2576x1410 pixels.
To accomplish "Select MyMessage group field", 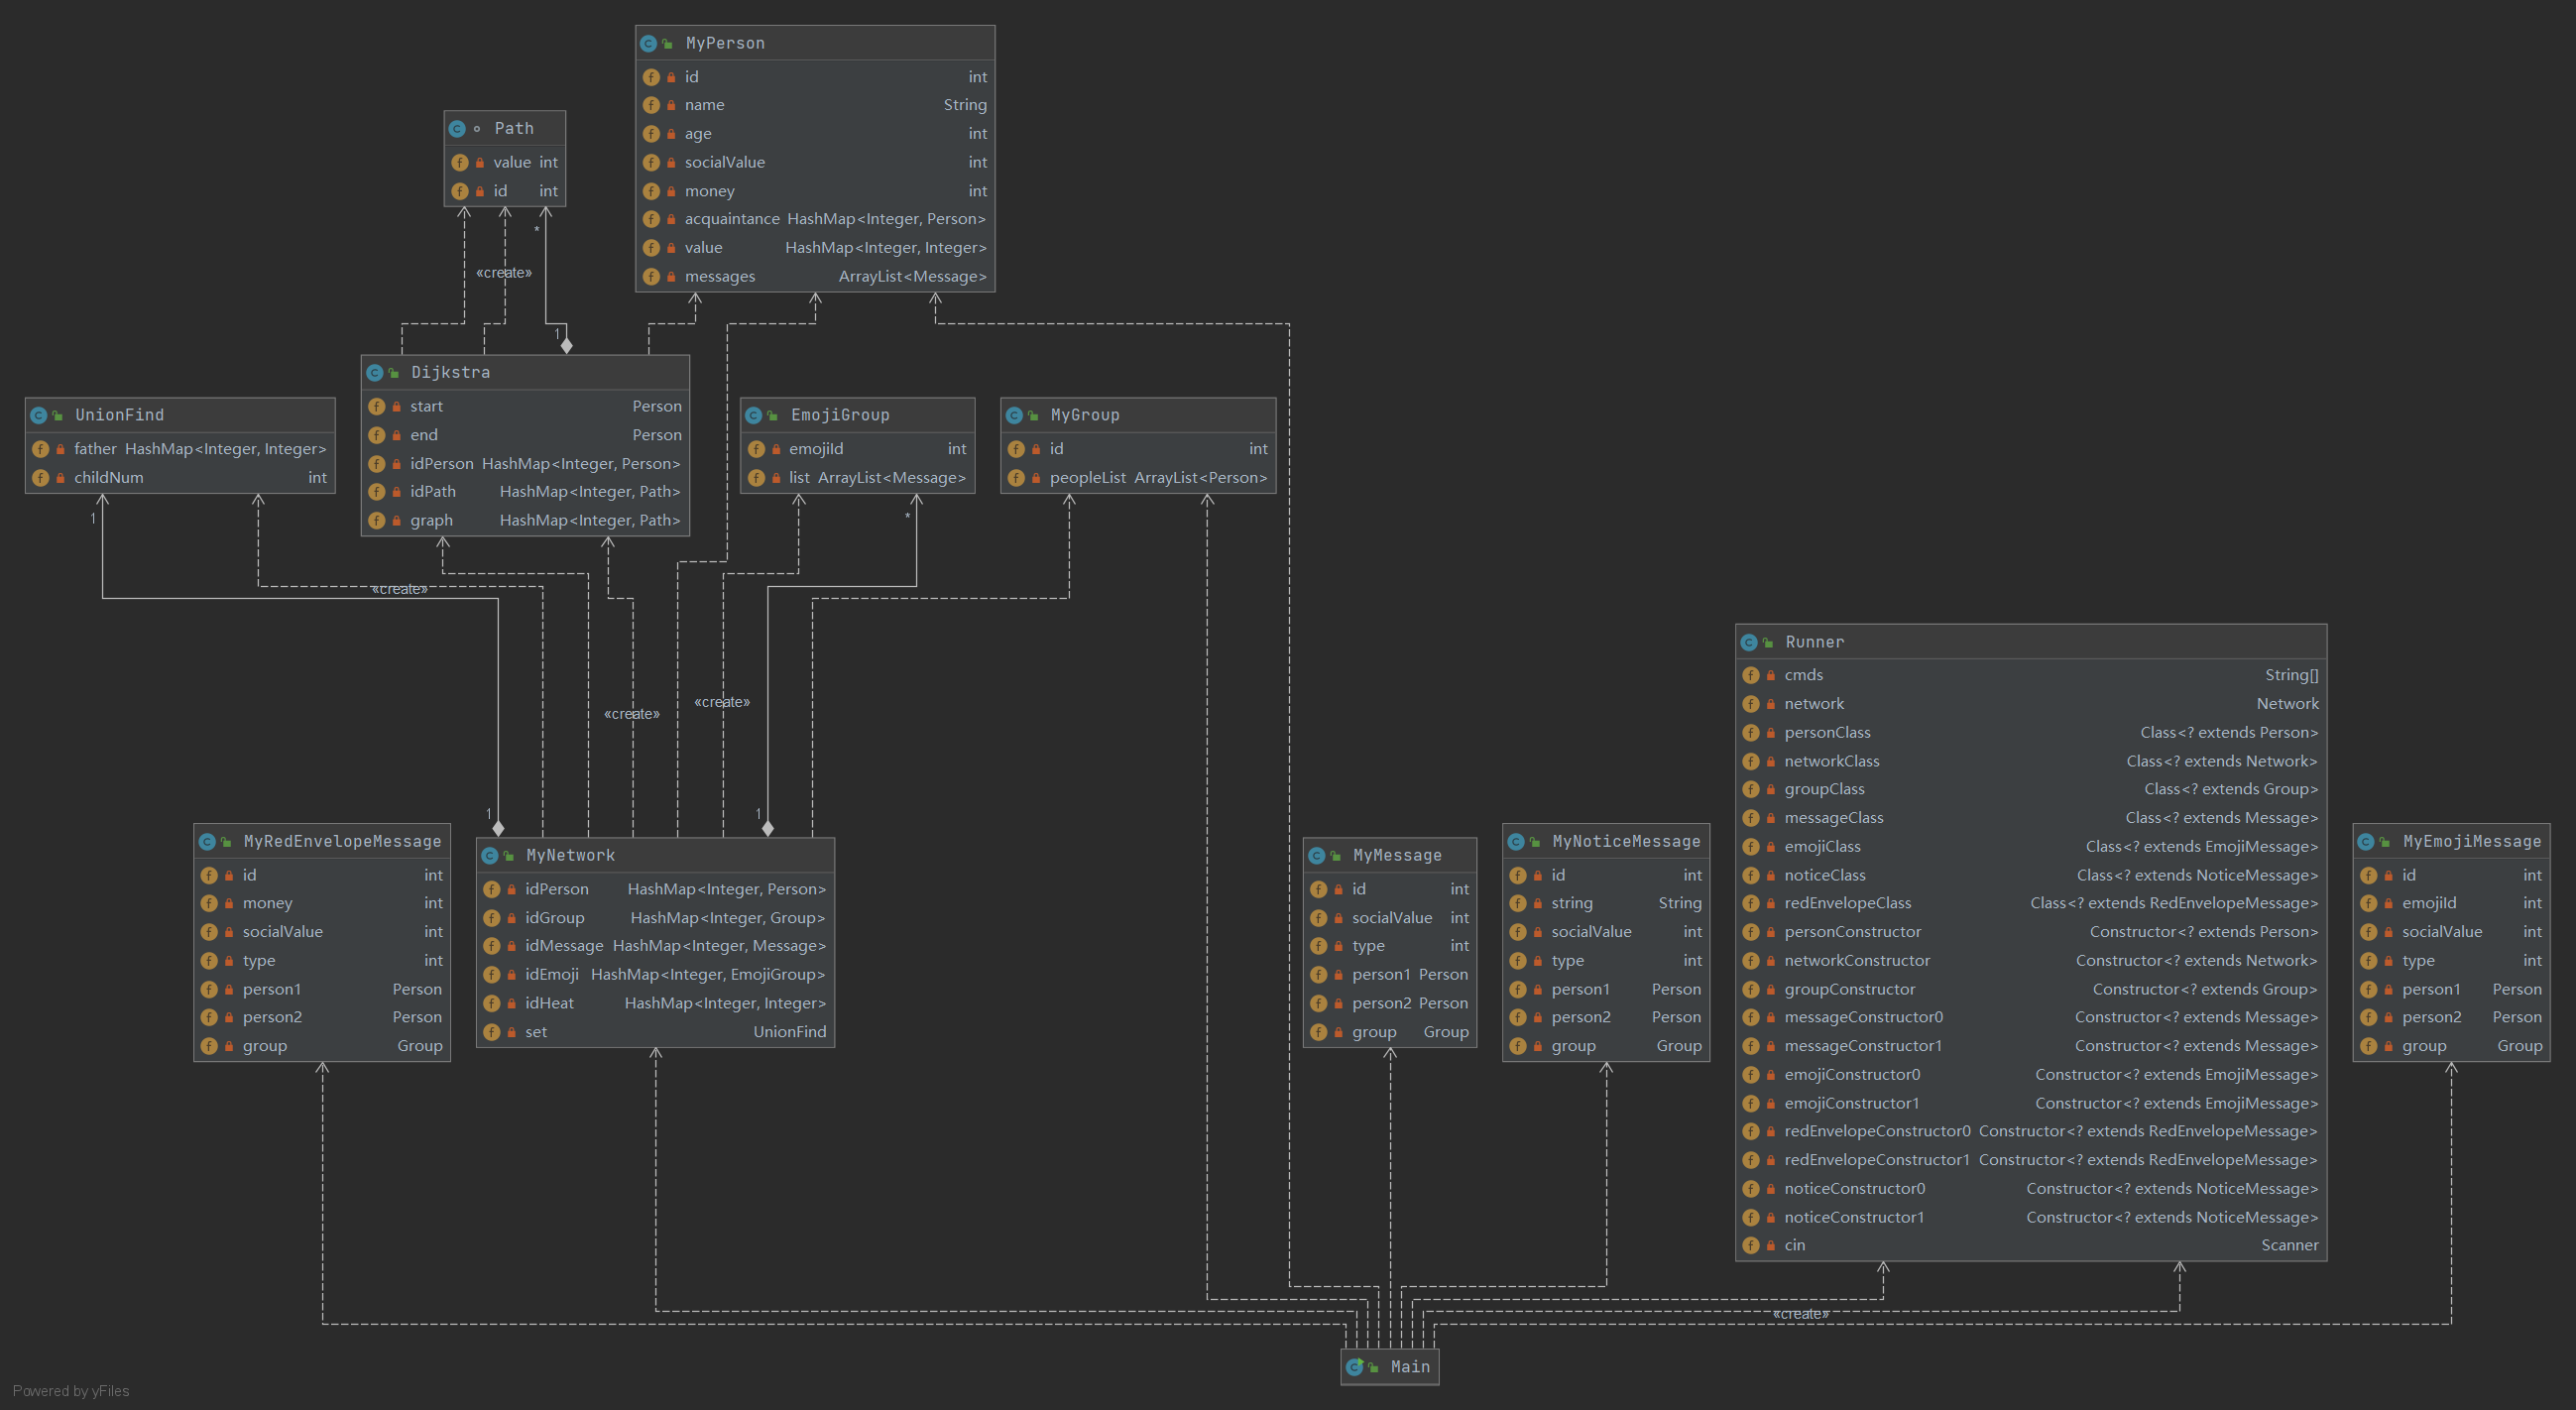I will [1390, 1032].
